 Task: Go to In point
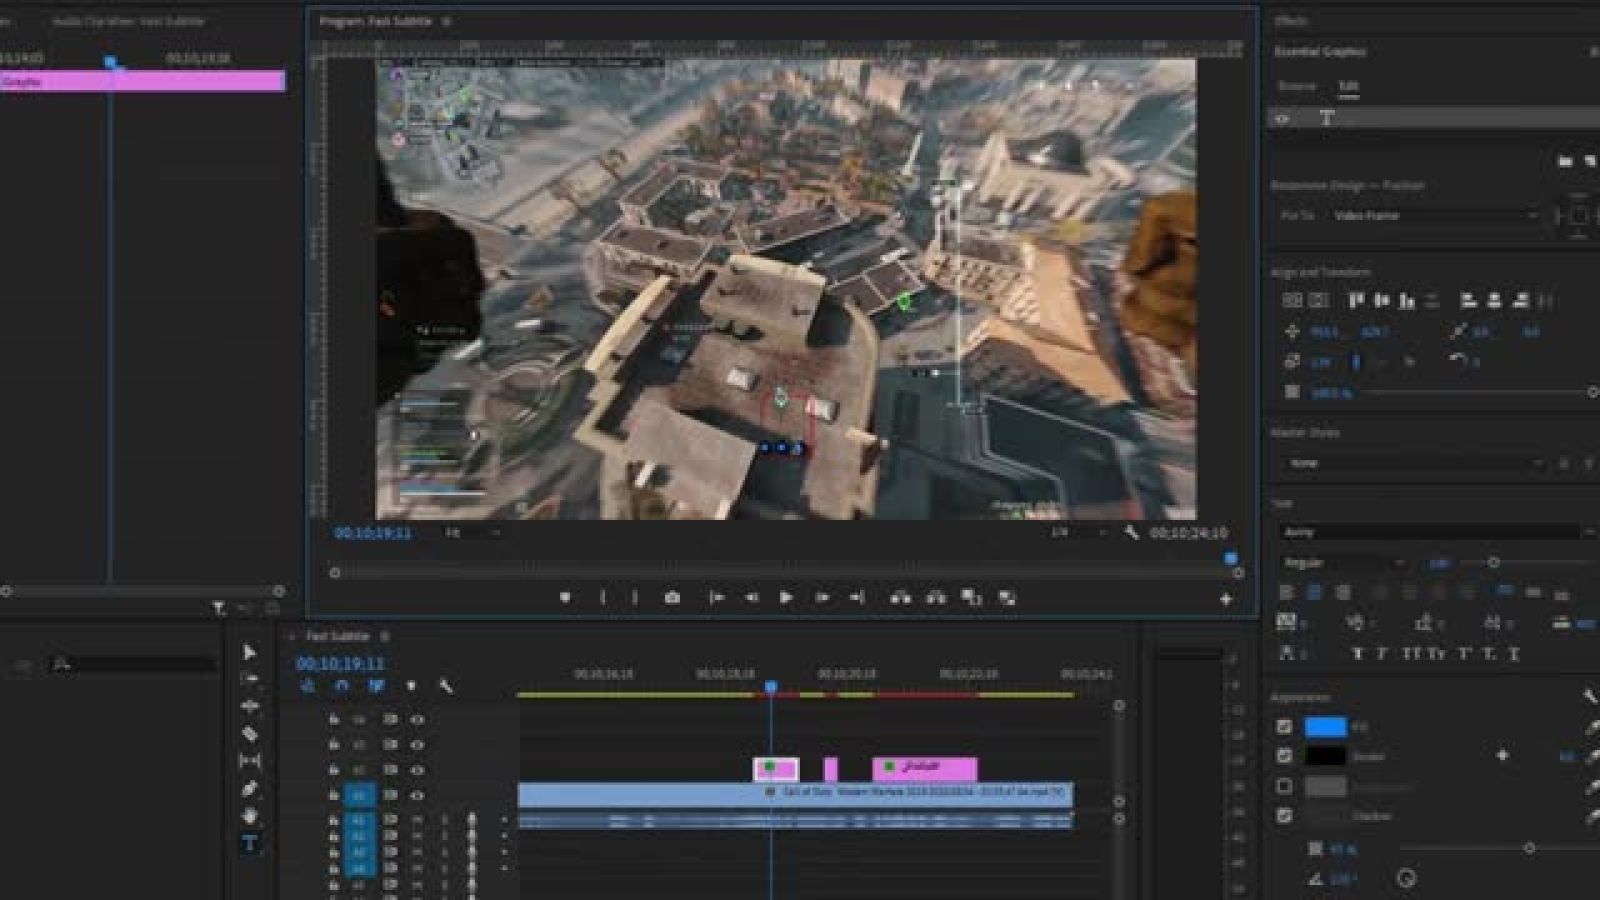point(716,598)
